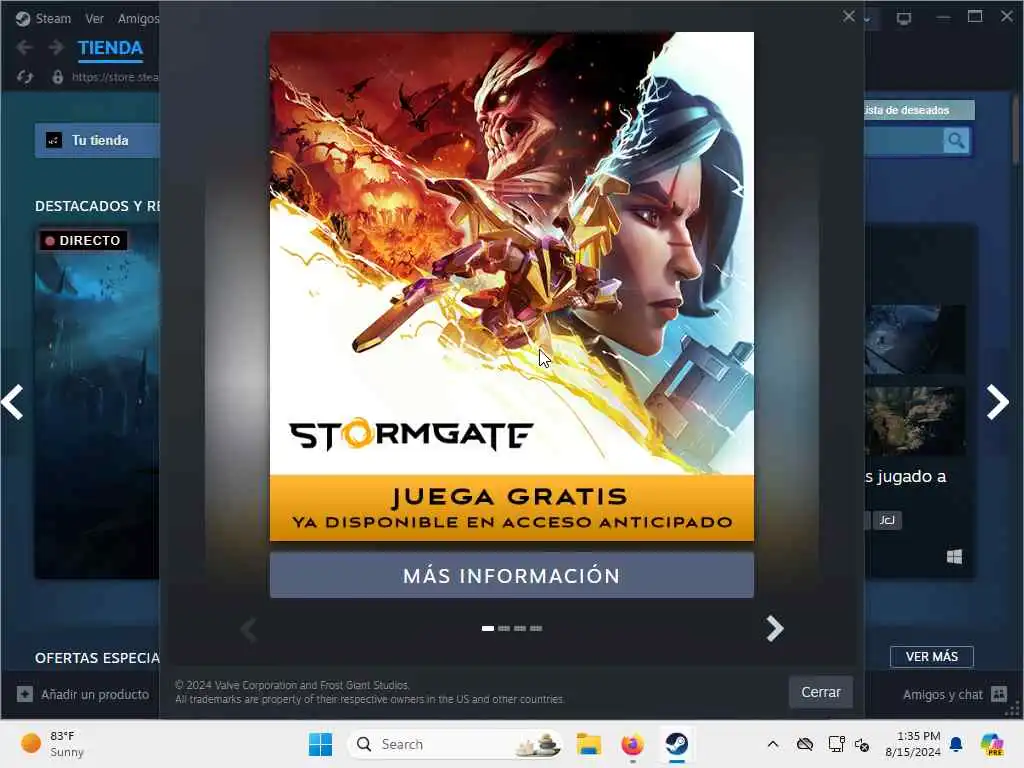This screenshot has height=768, width=1024.
Task: Expand the account dropdown arrow in title bar
Action: tap(867, 18)
